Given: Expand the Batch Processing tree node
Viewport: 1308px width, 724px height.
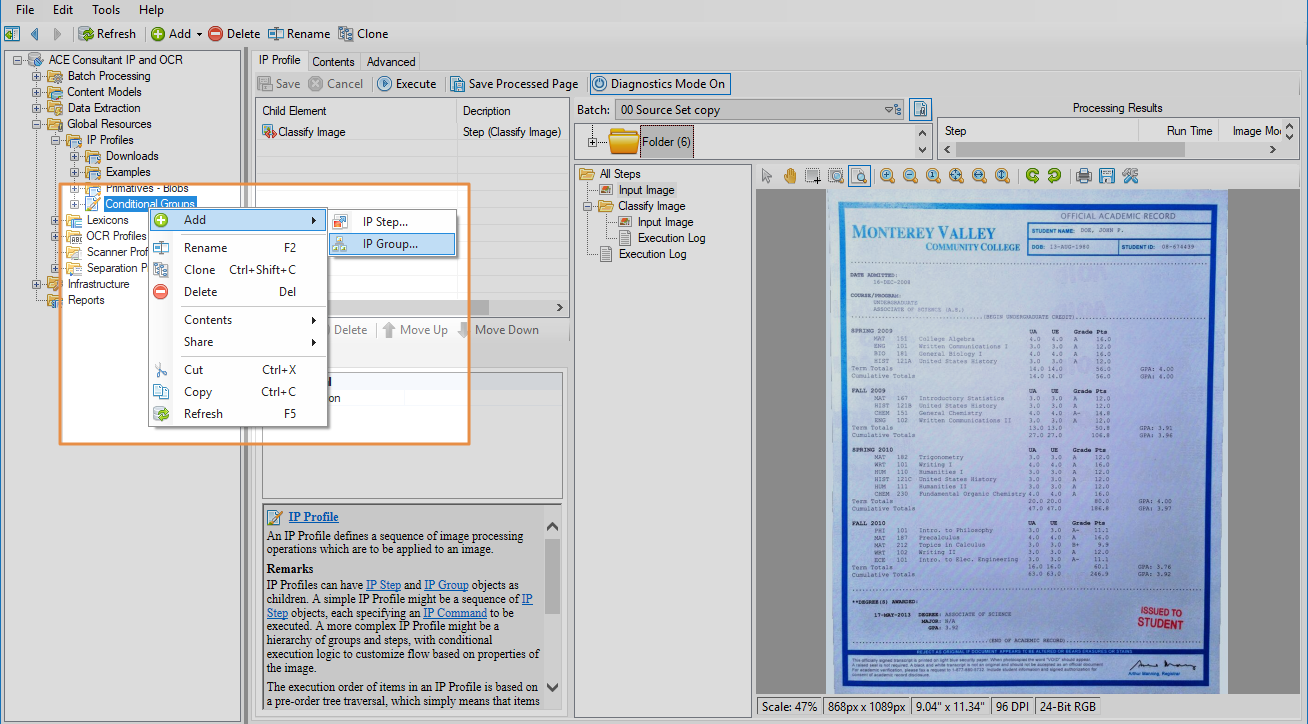Looking at the screenshot, I should 37,76.
